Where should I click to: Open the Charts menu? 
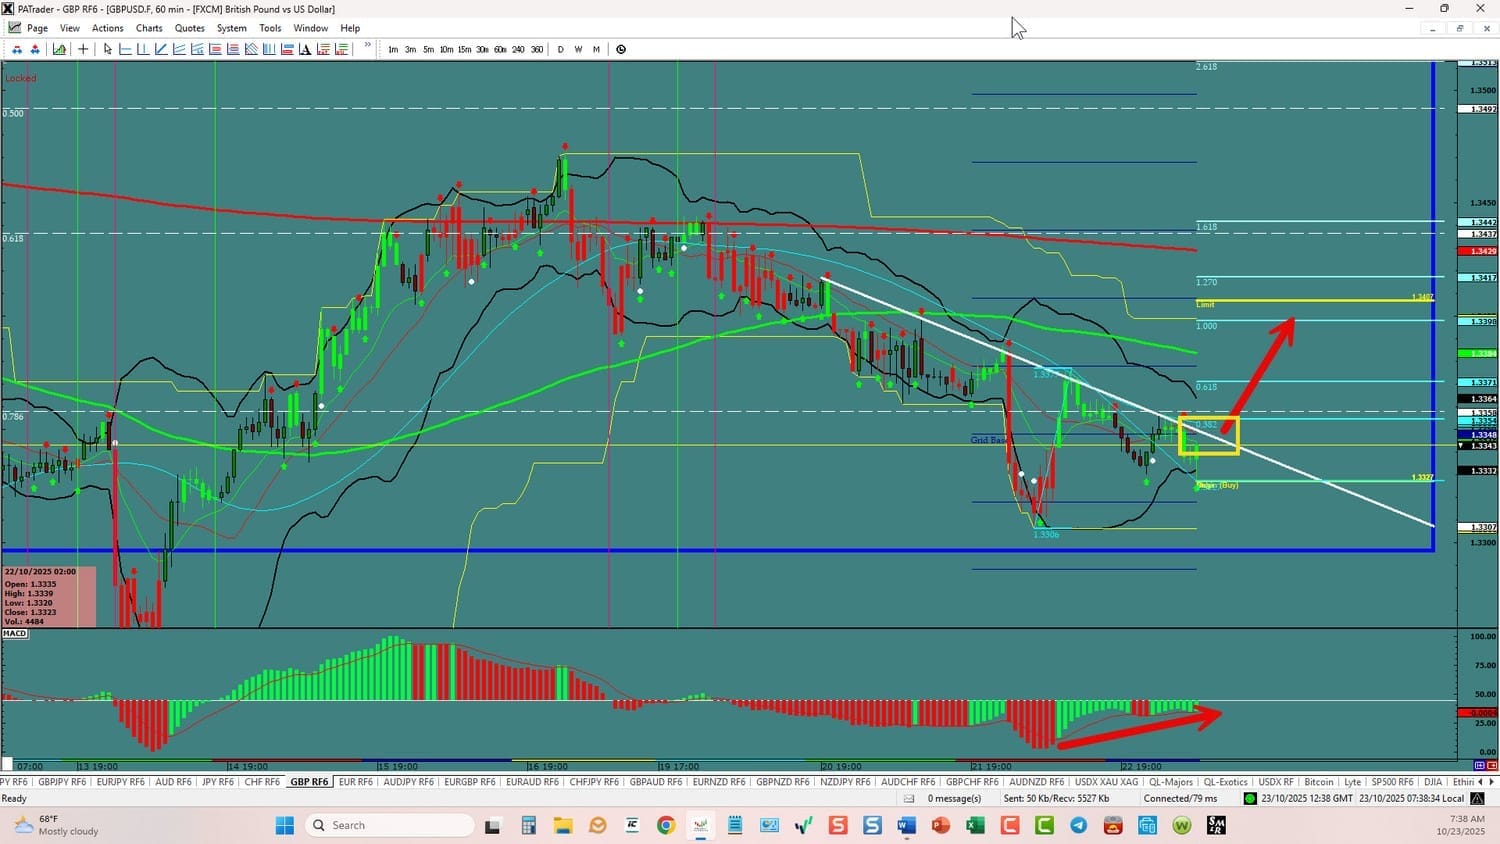pyautogui.click(x=149, y=28)
